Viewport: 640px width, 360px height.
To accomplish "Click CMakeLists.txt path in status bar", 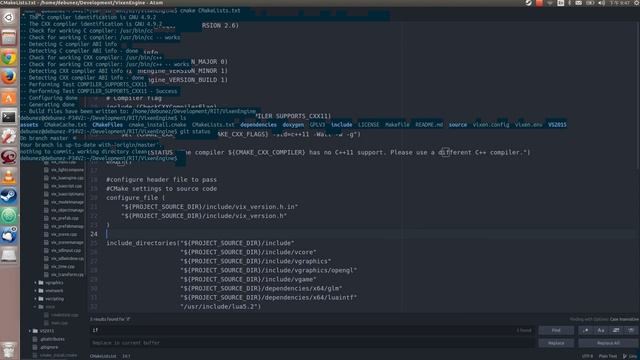I will point(103,356).
